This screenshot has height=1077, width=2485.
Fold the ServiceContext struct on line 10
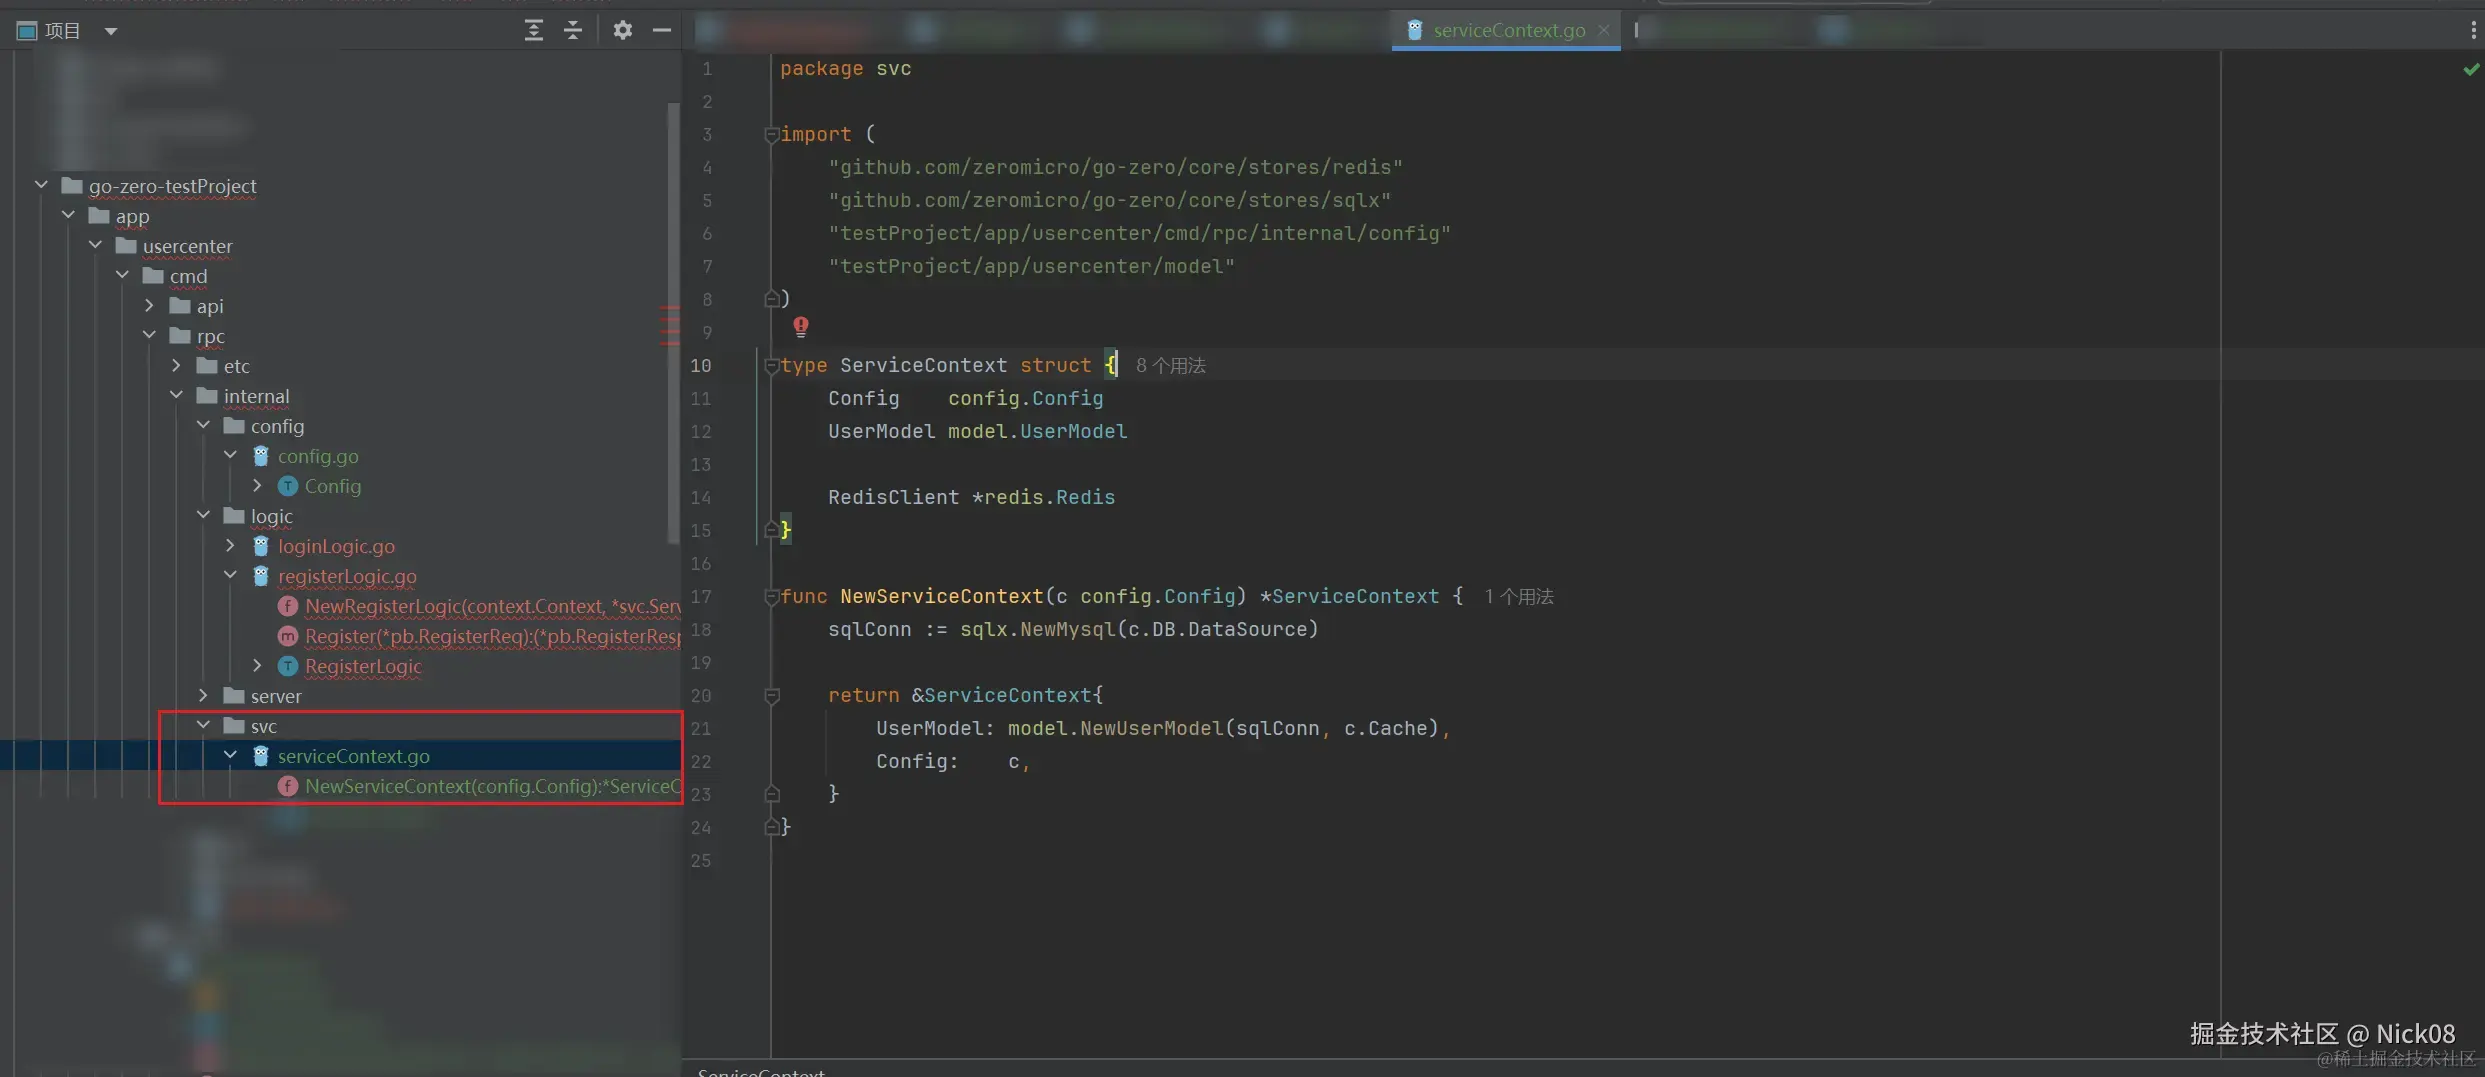pyautogui.click(x=771, y=366)
